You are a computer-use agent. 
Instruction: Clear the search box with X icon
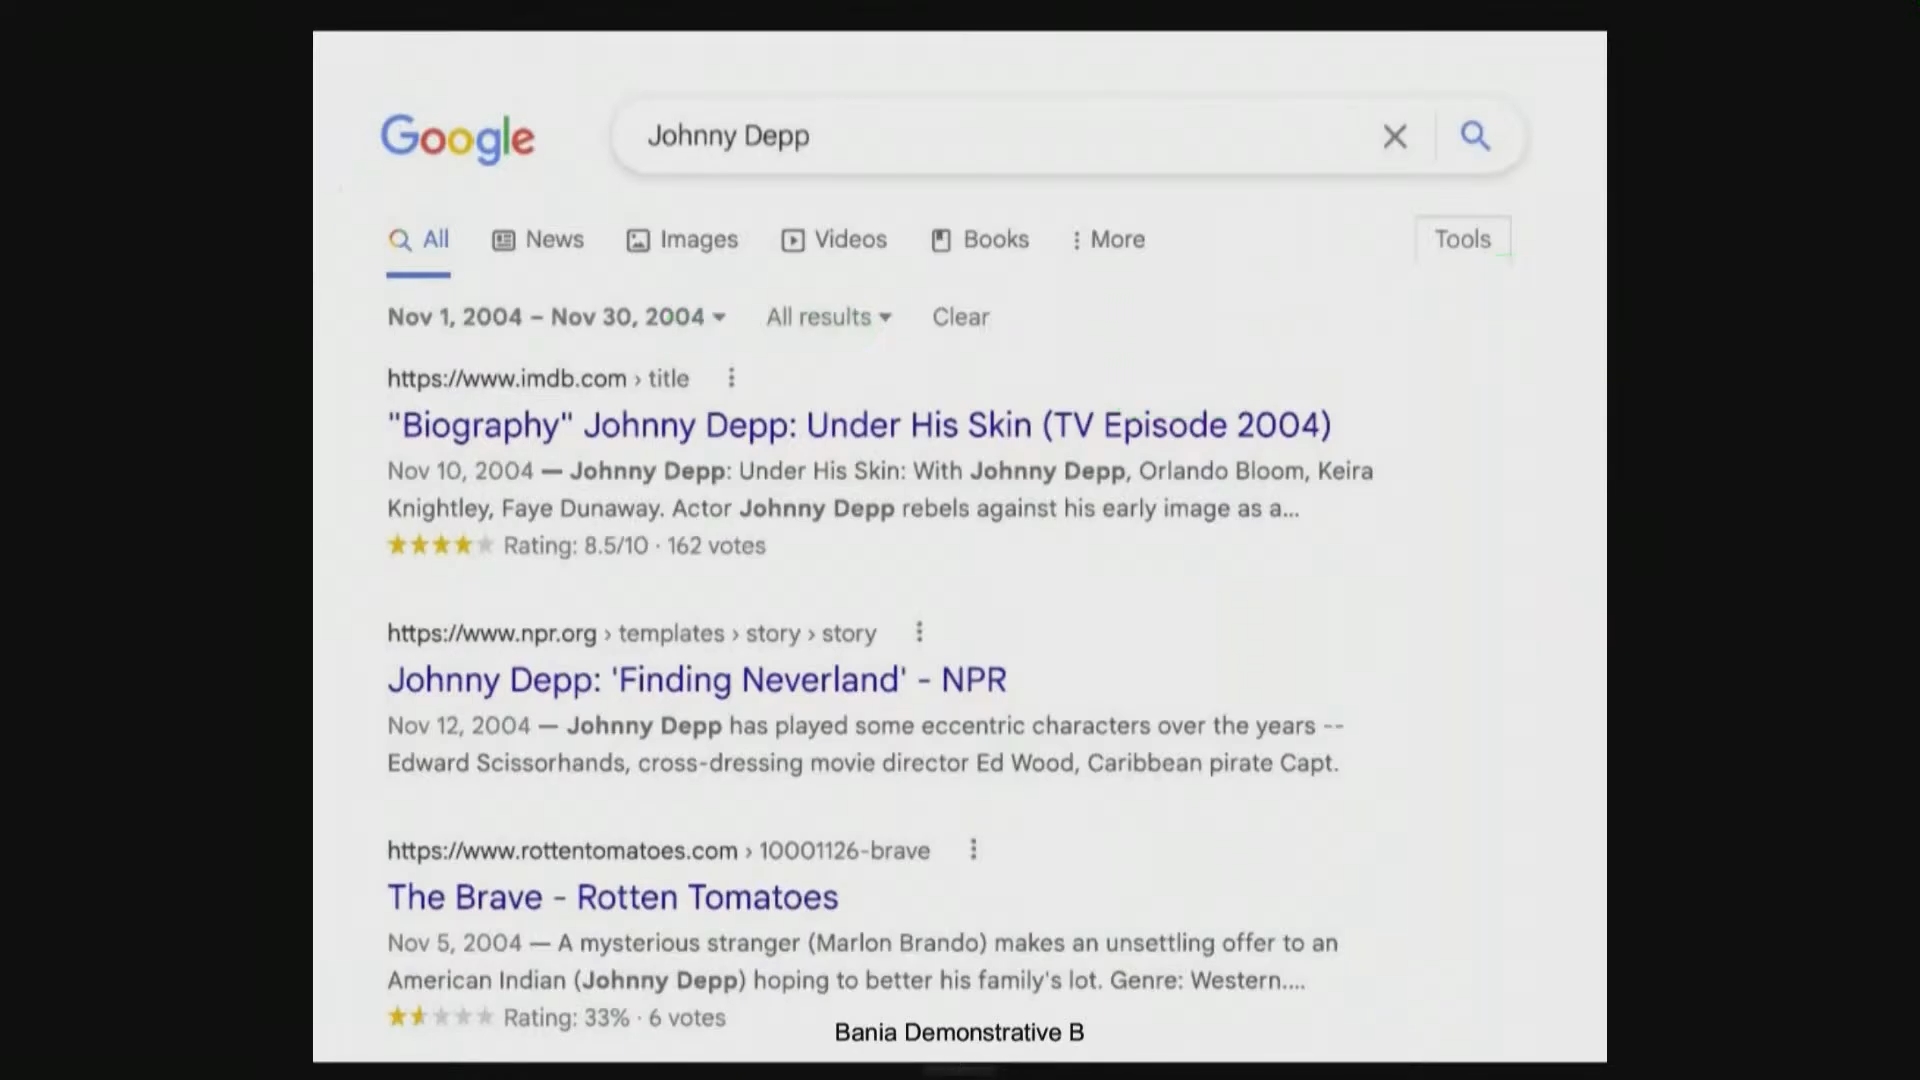point(1395,136)
